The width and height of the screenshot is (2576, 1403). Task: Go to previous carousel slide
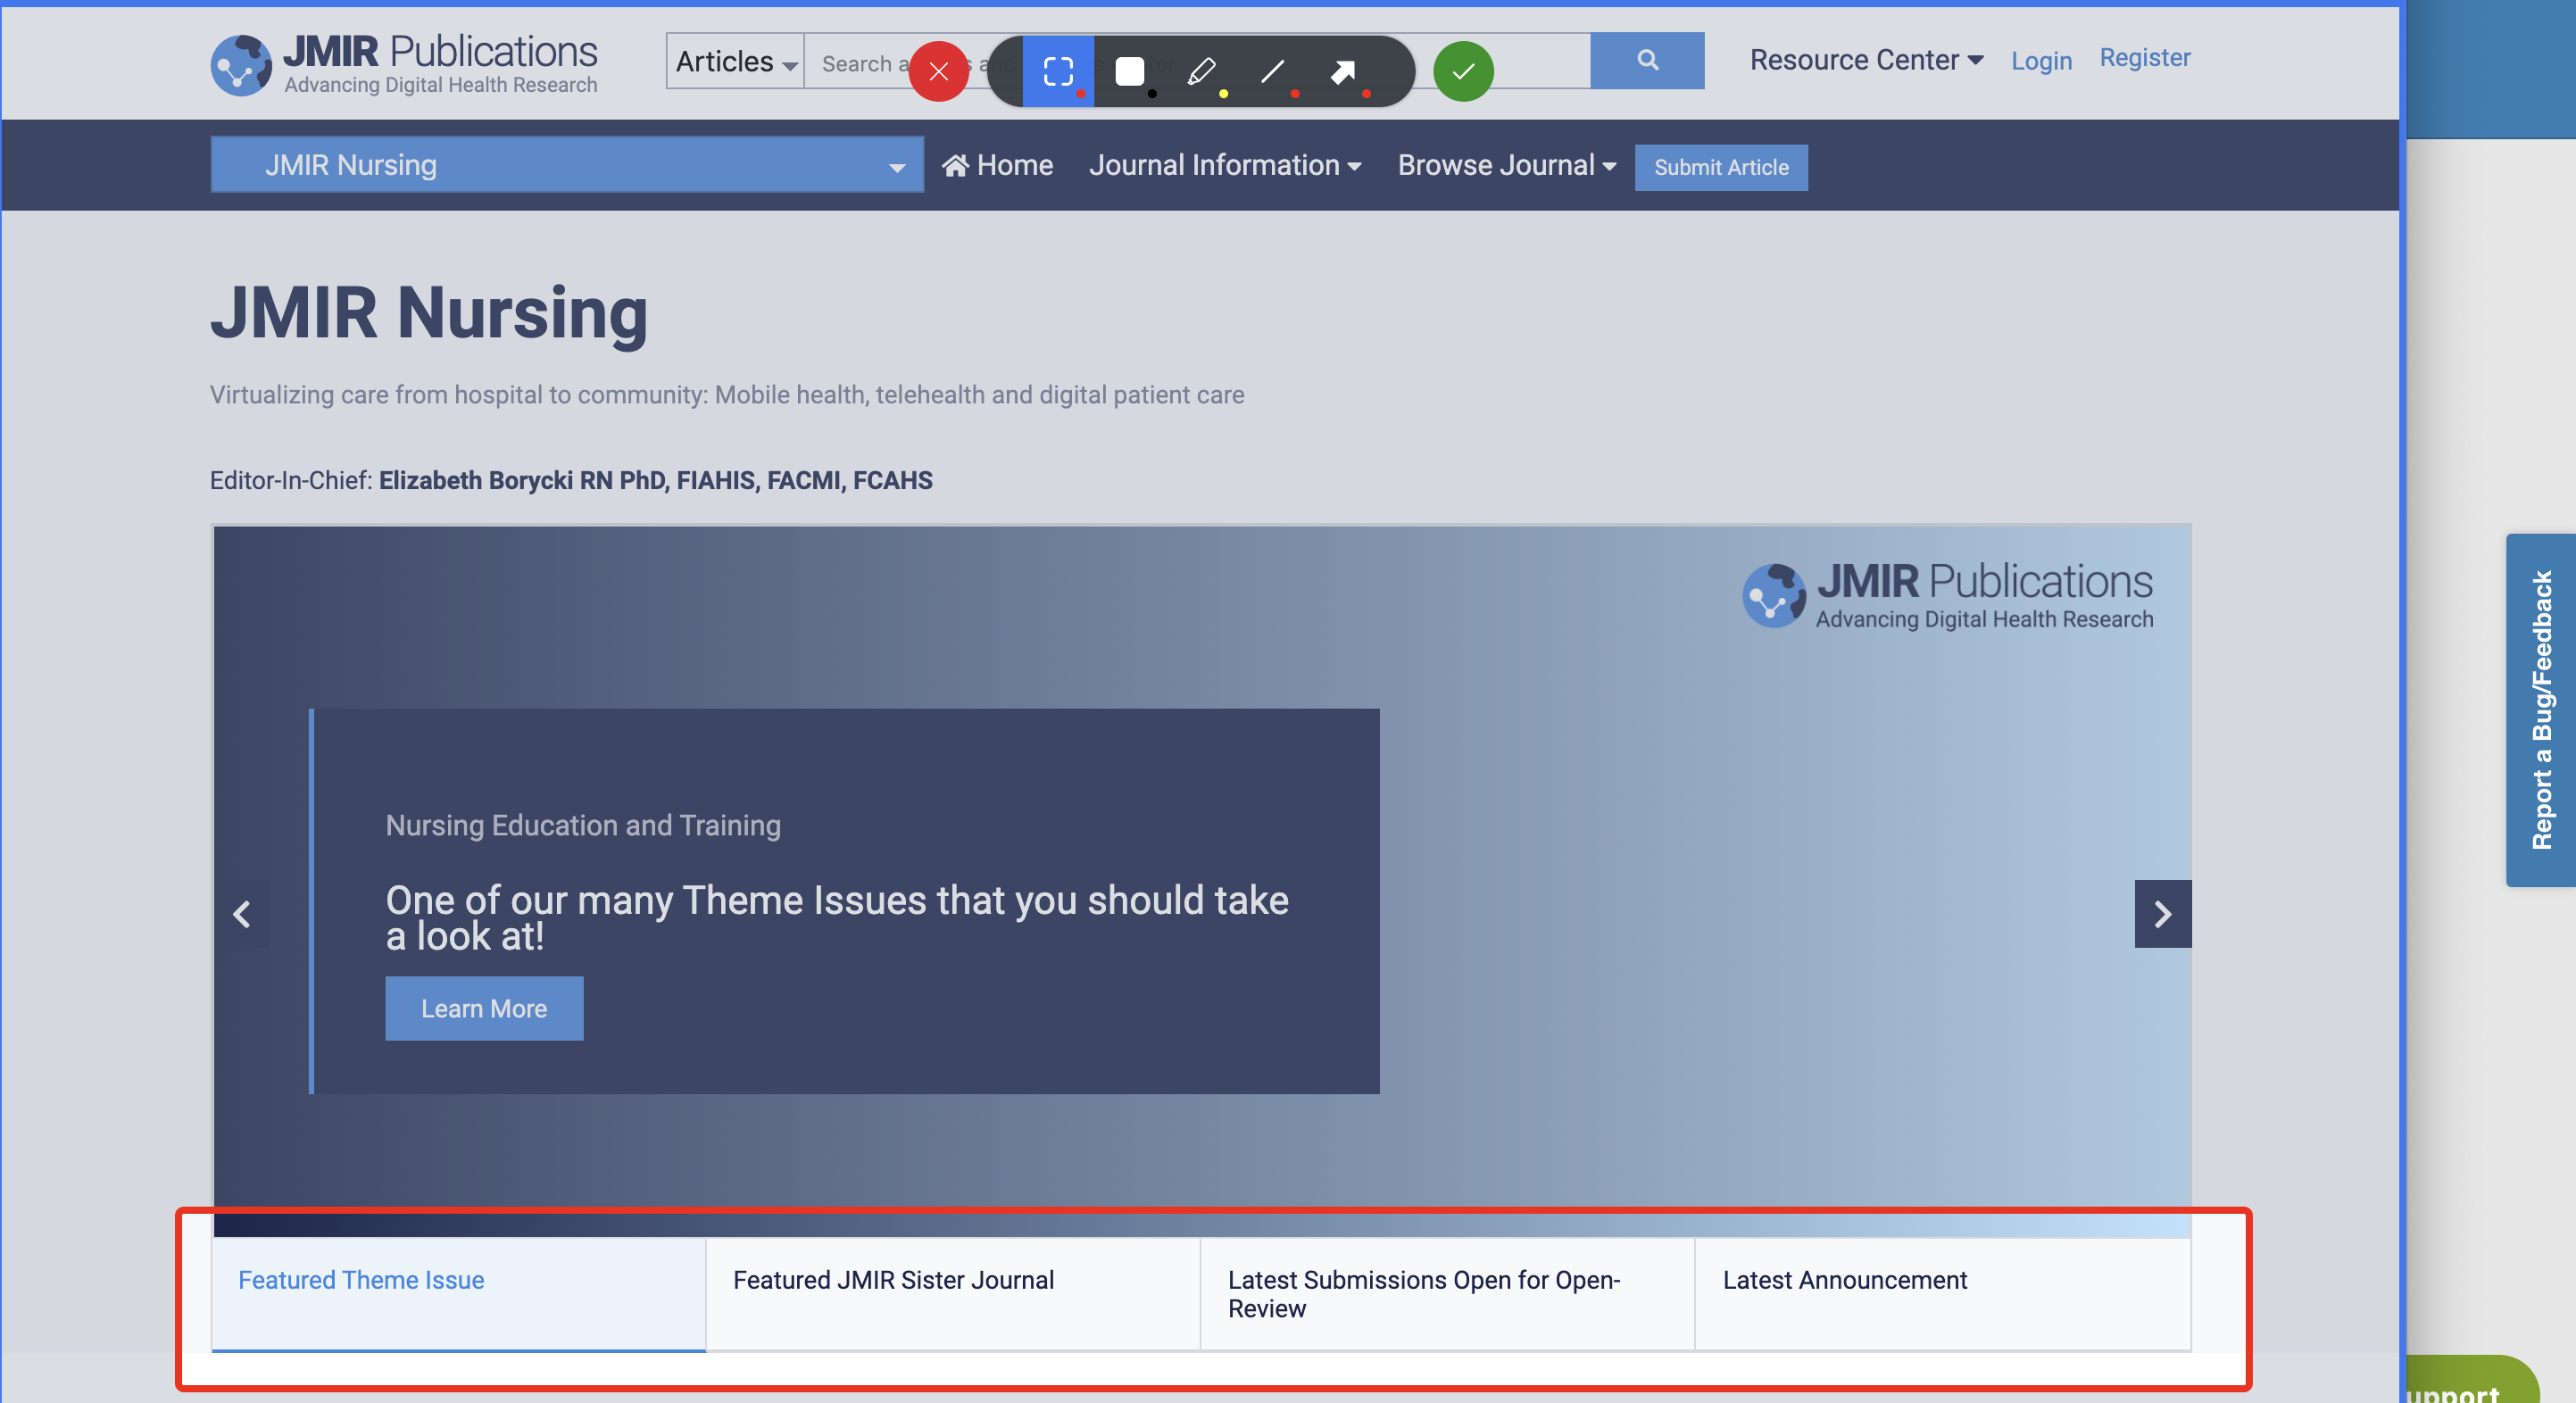coord(242,913)
